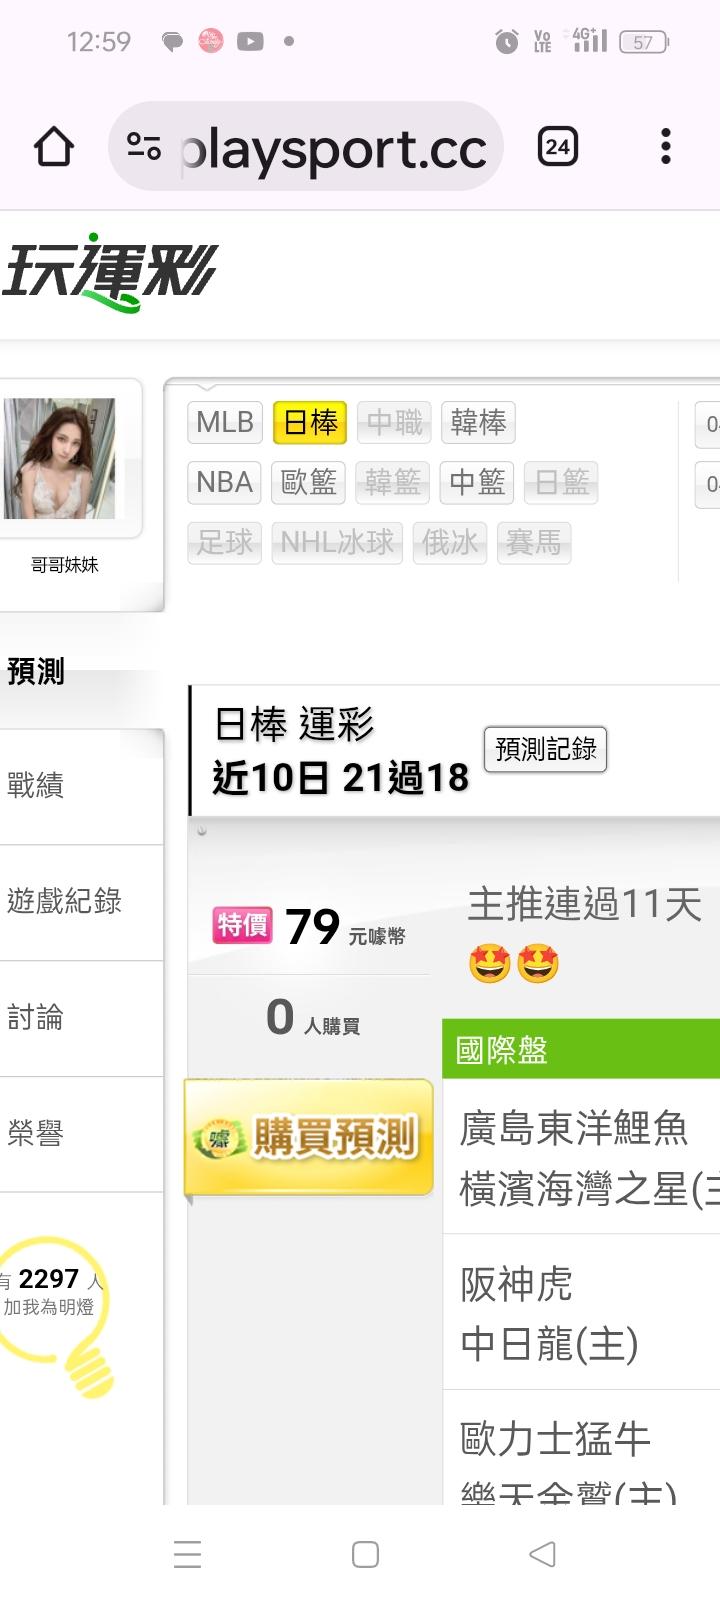This screenshot has height=1604, width=720.
Task: Open the 戰績 sidebar tab
Action: [81, 786]
